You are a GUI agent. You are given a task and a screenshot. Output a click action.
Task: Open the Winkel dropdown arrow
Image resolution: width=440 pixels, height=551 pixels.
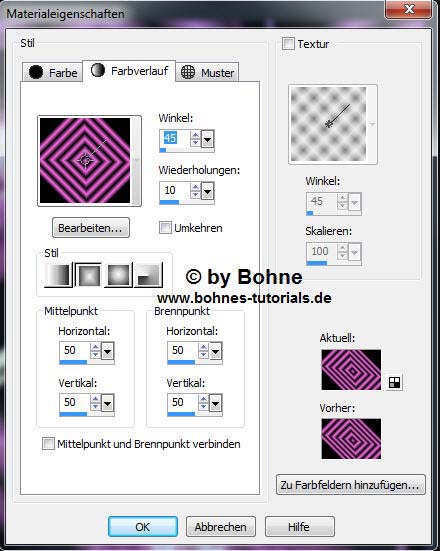pos(208,139)
